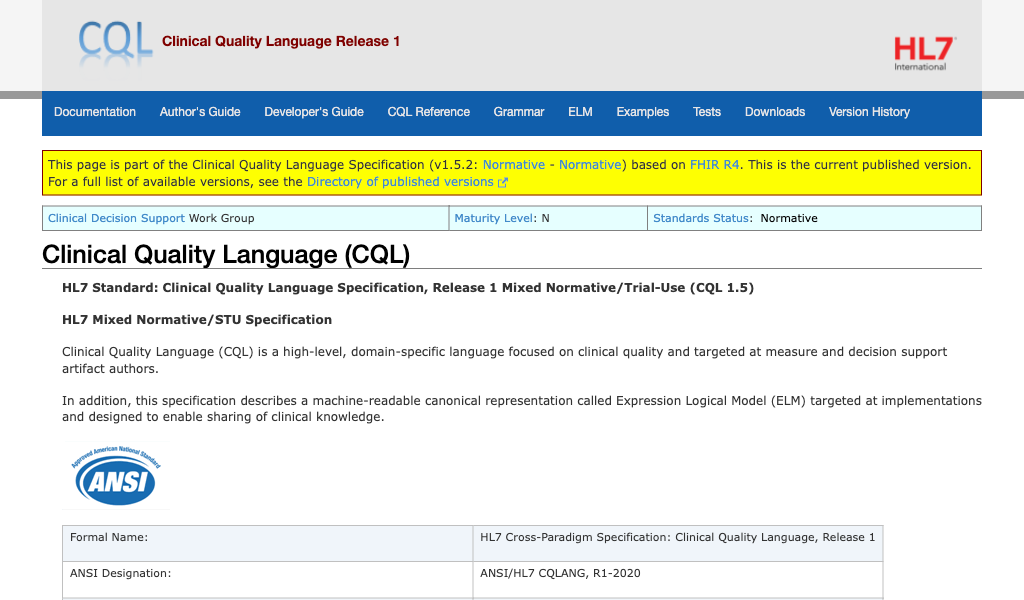The image size is (1024, 600).
Task: Click the 'ANSI Designation:' table cell
Action: click(x=268, y=579)
